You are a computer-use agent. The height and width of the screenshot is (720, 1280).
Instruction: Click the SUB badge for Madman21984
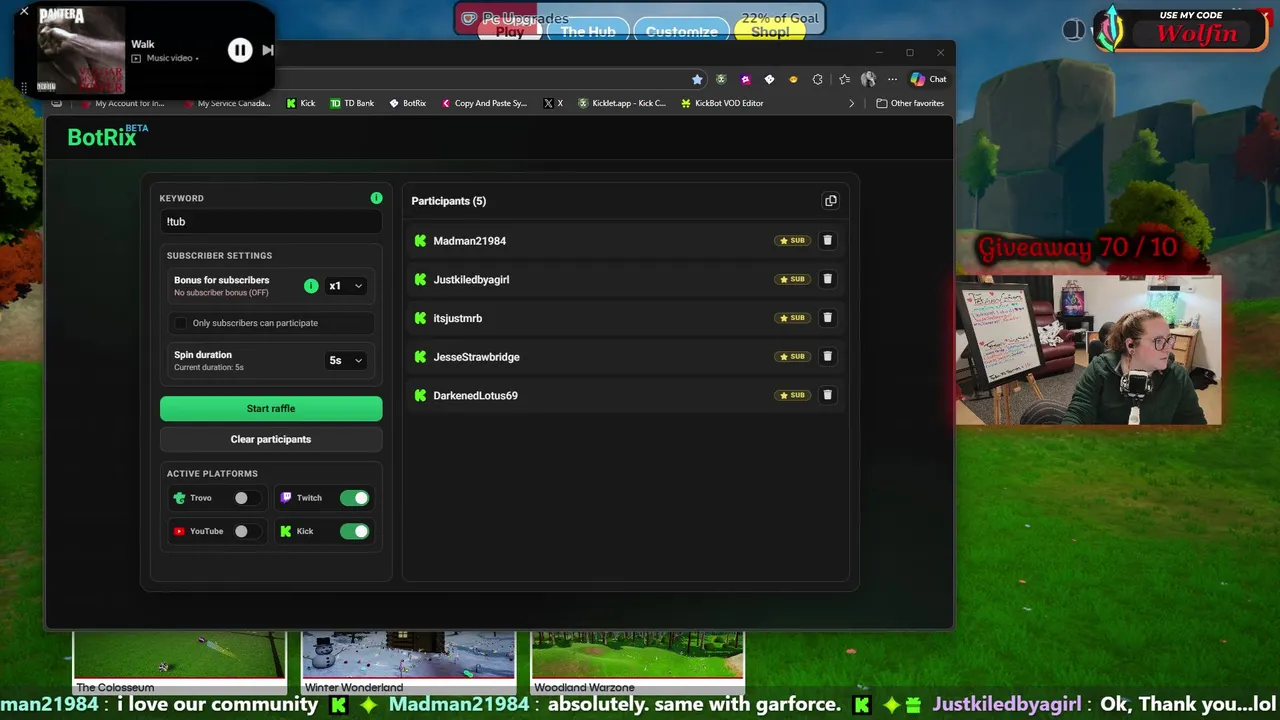tap(792, 240)
